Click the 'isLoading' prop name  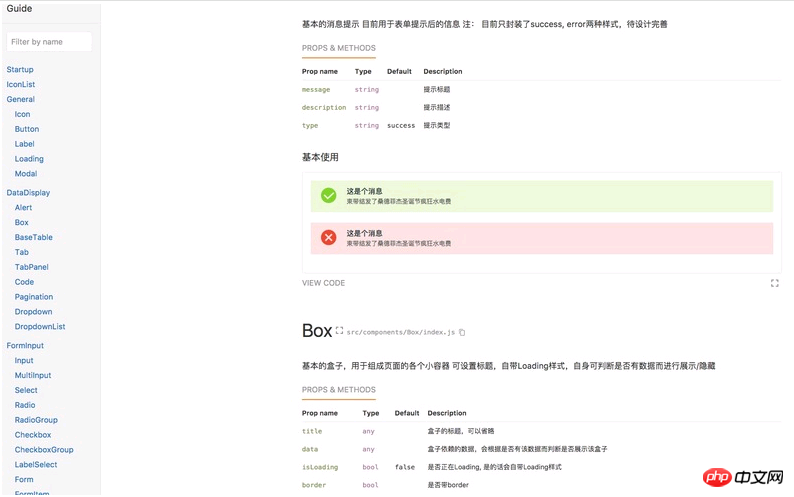coord(320,467)
